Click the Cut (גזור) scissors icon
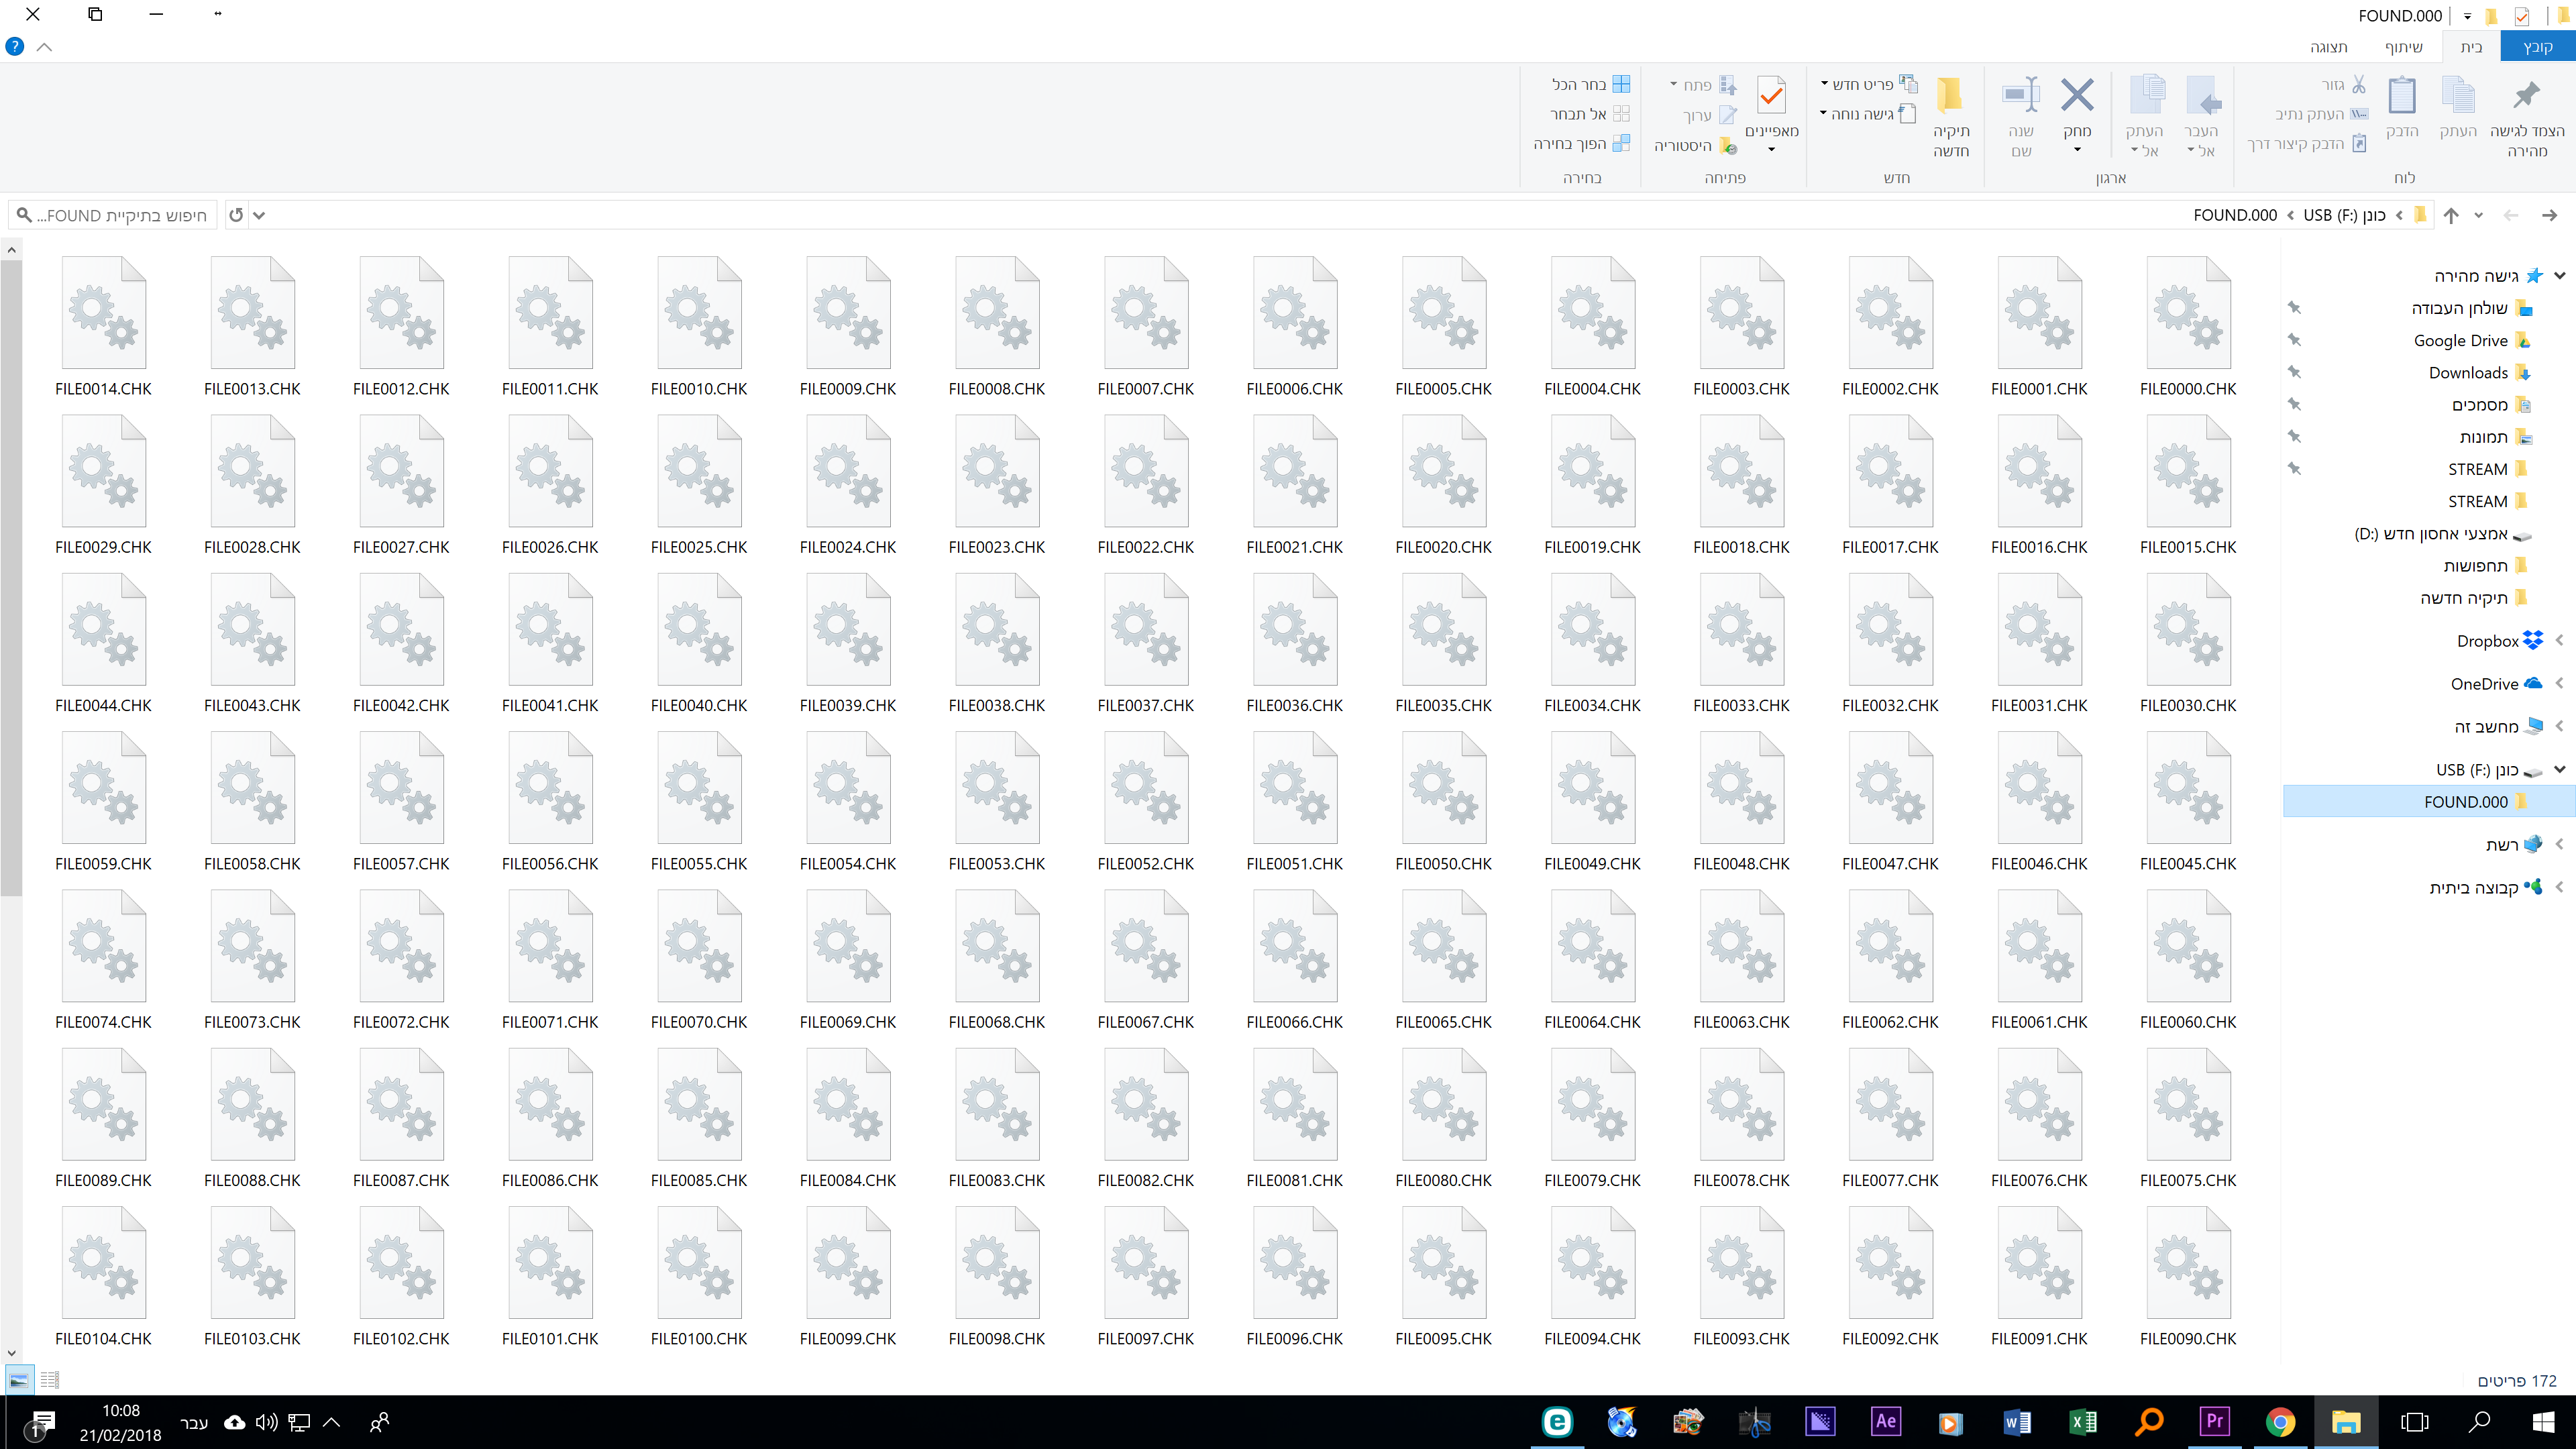Screen dimensions: 2576x1449 coord(2358,85)
